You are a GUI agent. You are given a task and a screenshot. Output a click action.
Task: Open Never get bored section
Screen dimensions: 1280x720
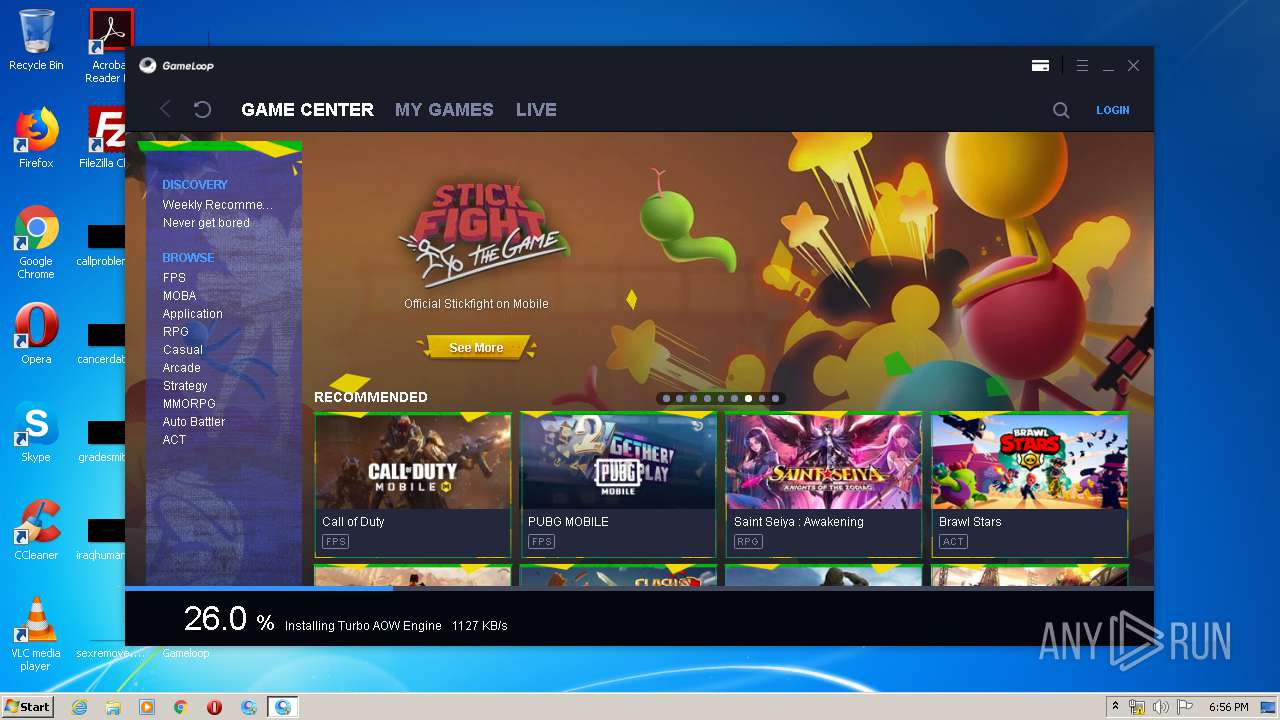tap(206, 223)
